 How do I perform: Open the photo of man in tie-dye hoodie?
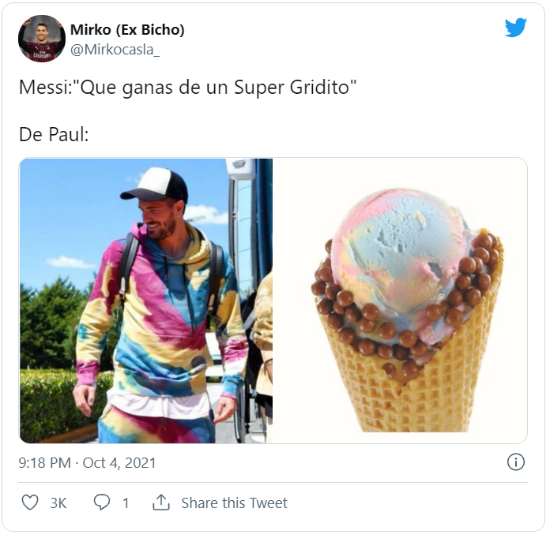coord(146,301)
